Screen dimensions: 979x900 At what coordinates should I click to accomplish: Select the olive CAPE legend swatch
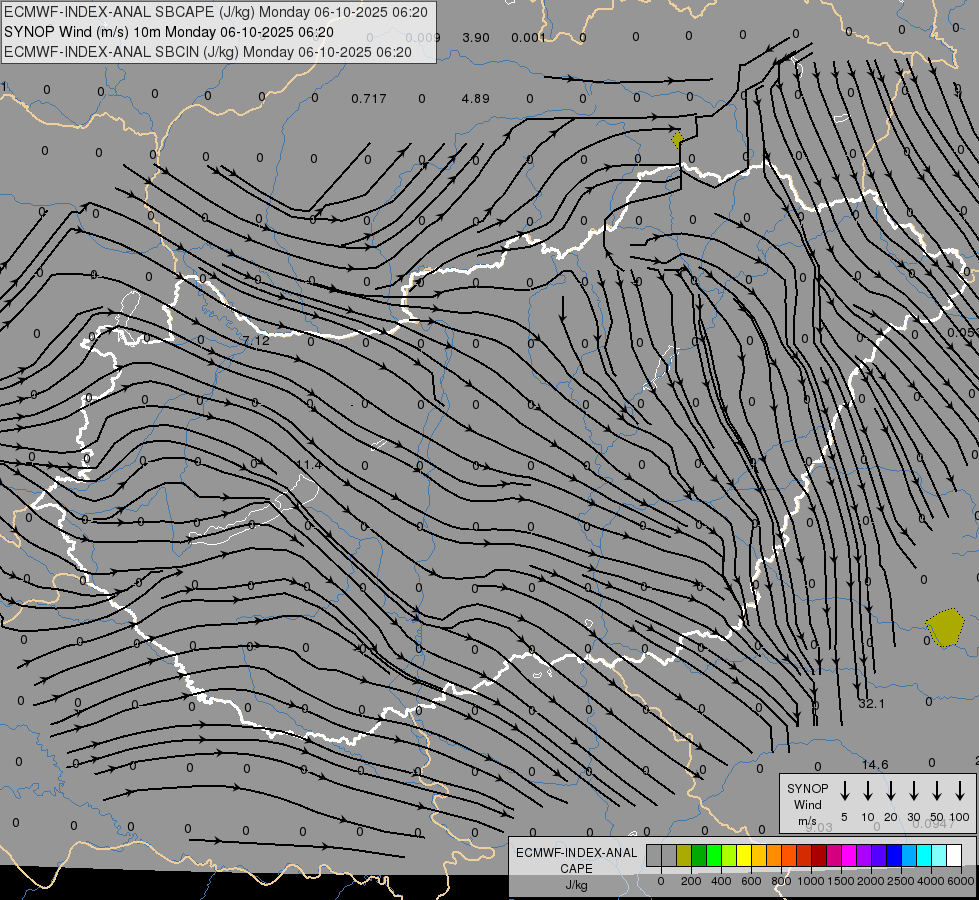click(684, 856)
